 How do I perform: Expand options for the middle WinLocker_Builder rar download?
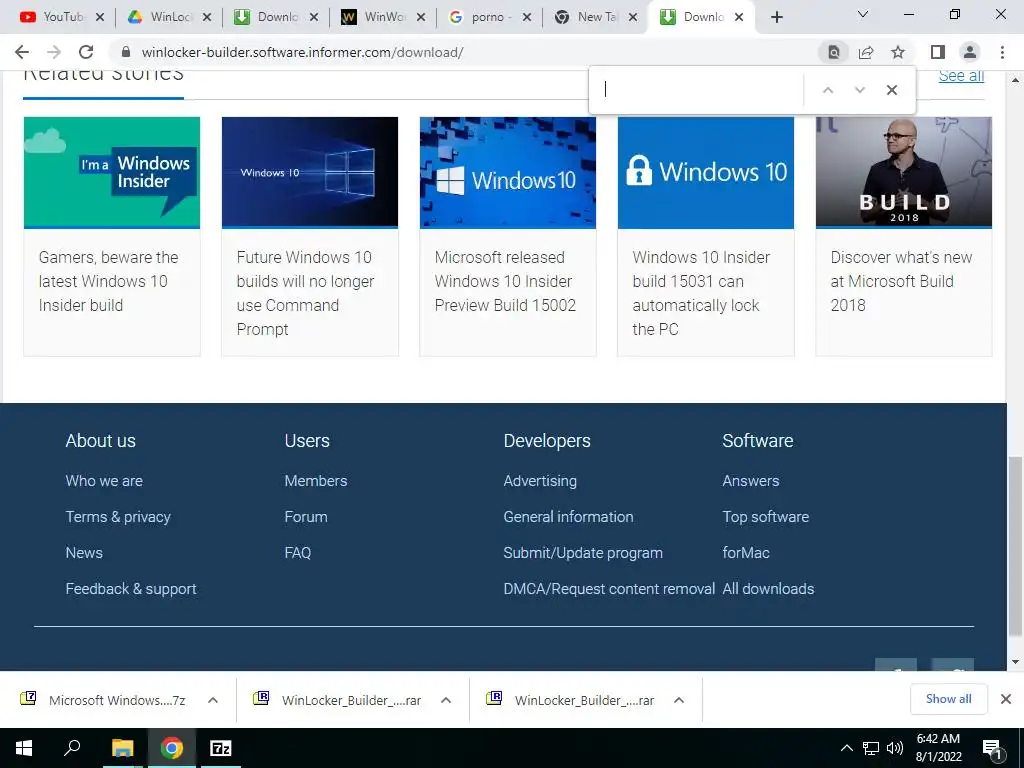446,700
